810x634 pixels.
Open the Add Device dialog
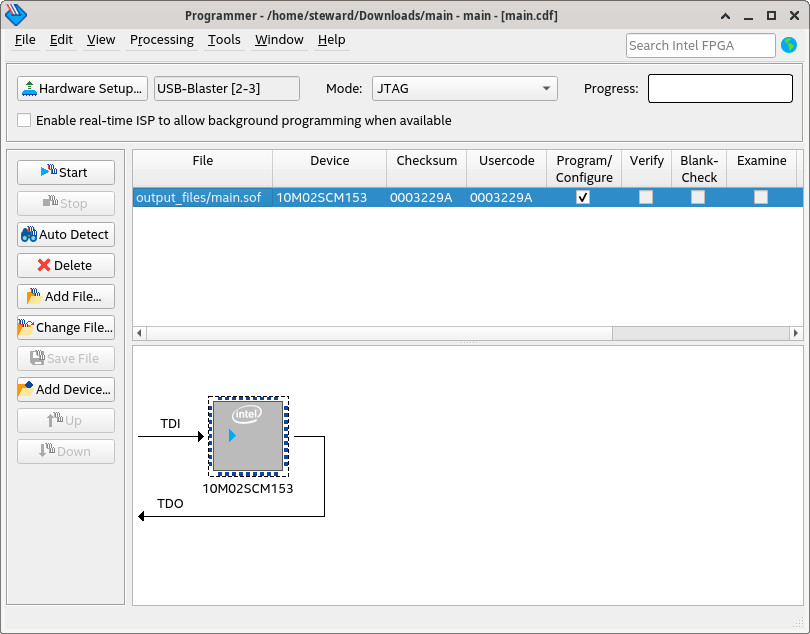pyautogui.click(x=66, y=390)
